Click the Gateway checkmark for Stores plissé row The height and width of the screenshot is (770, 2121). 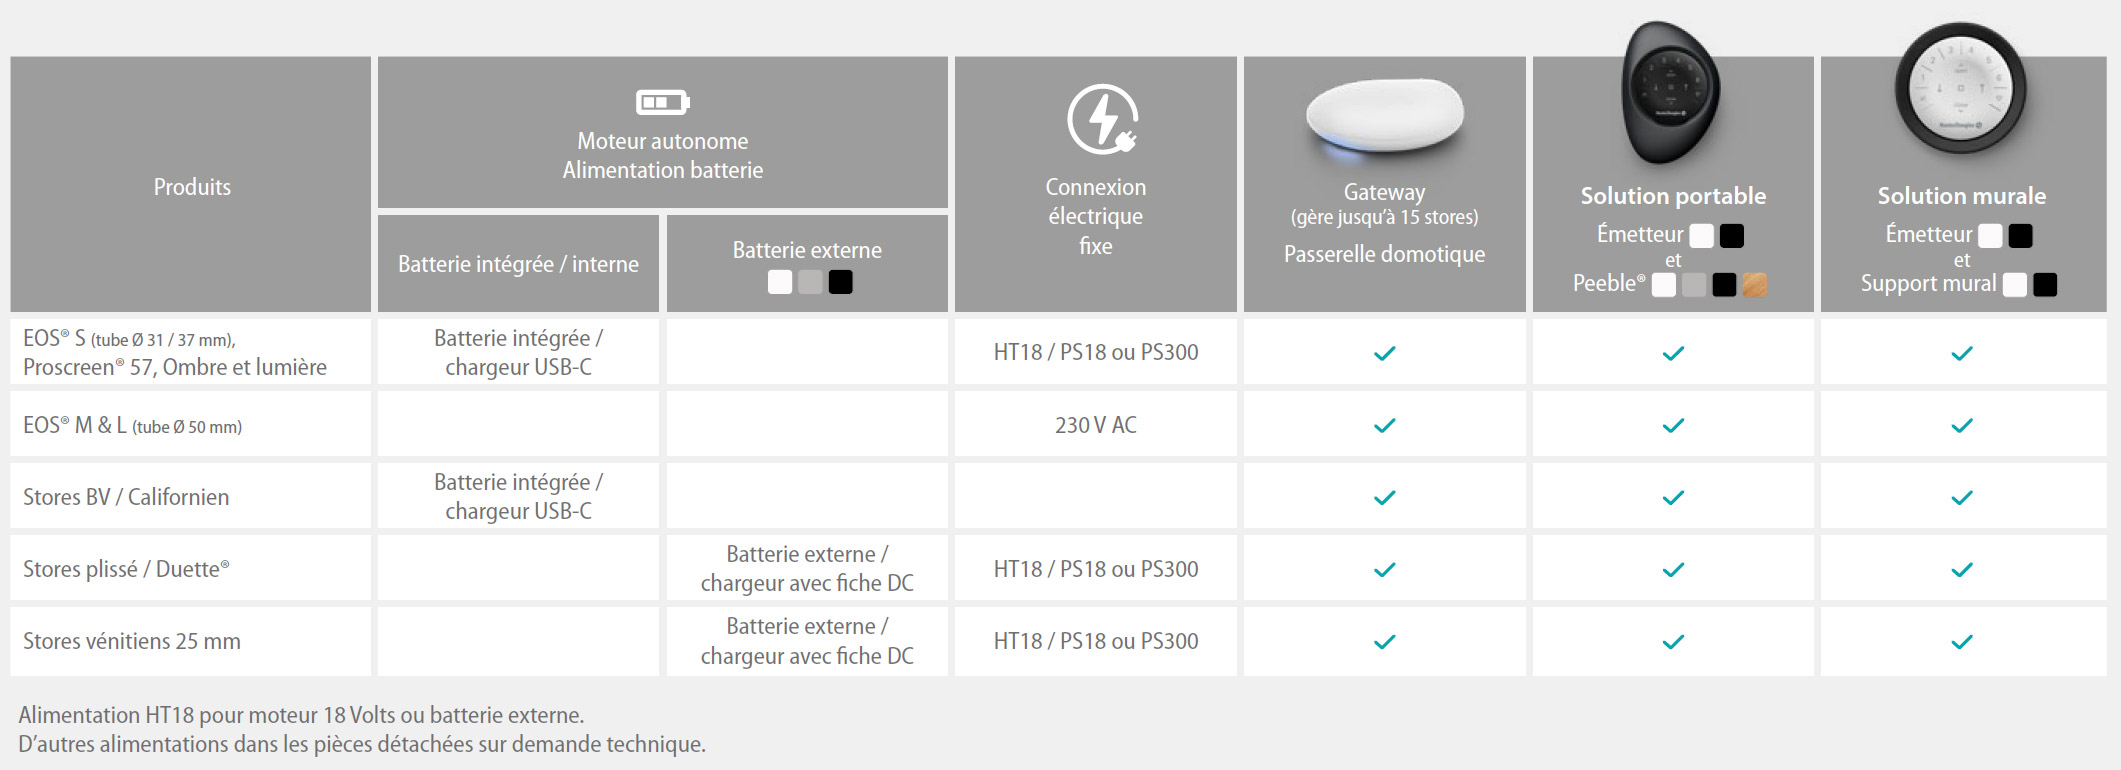pos(1384,569)
